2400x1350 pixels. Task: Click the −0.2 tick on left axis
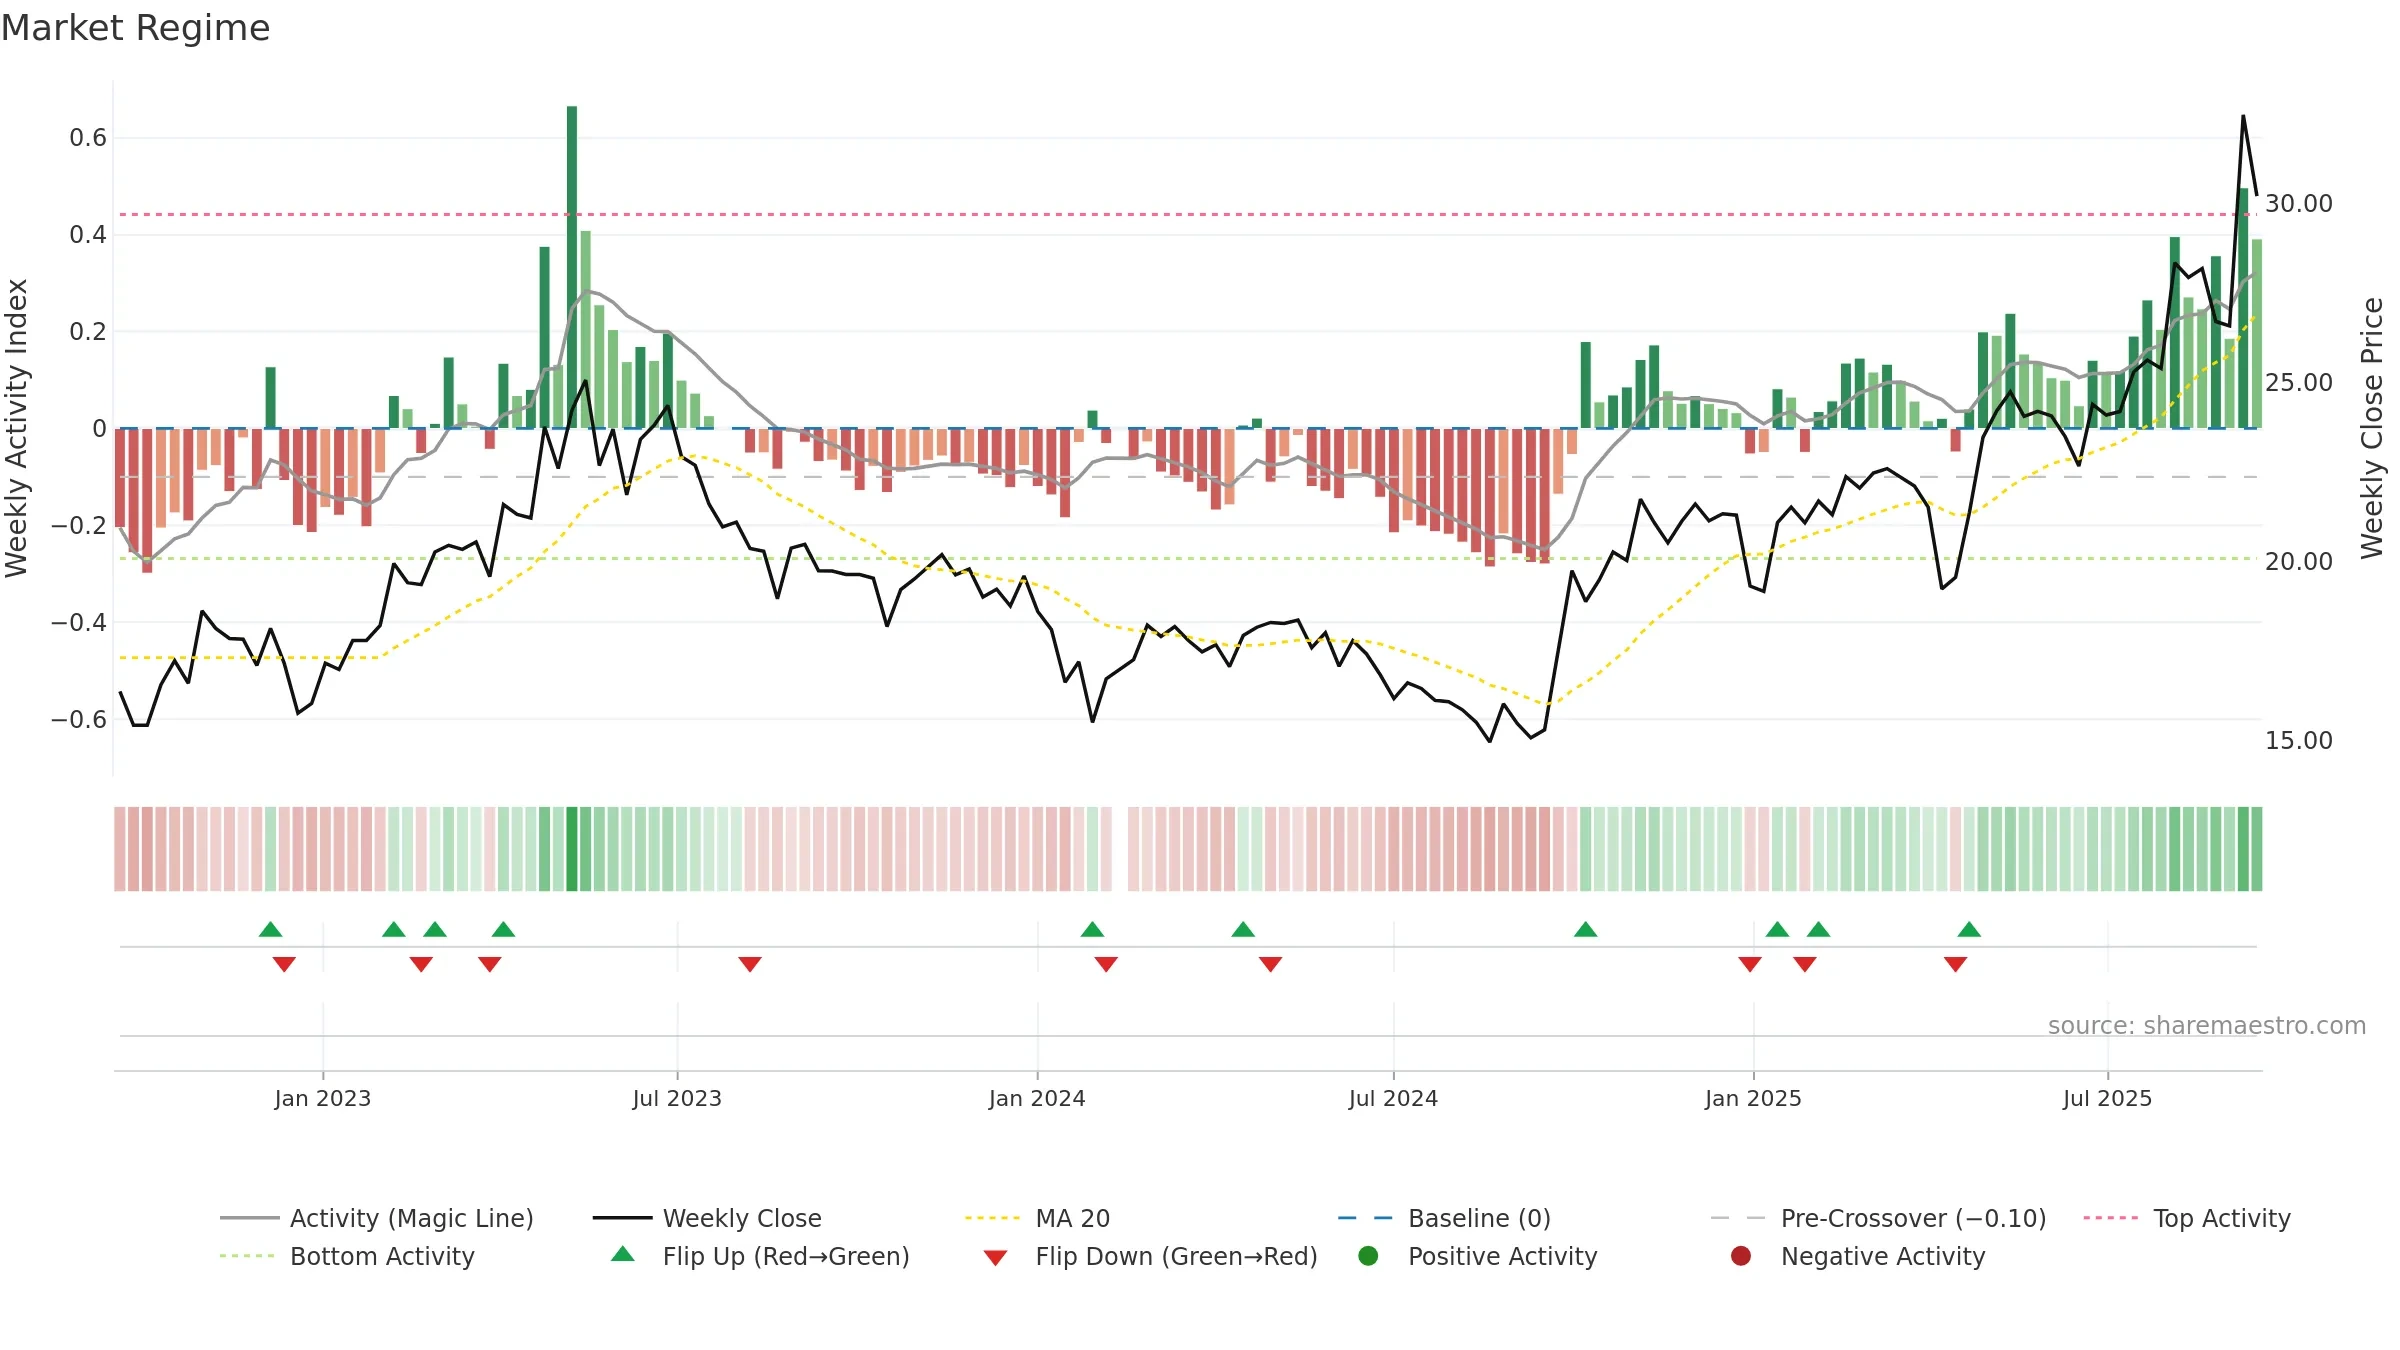(x=79, y=526)
